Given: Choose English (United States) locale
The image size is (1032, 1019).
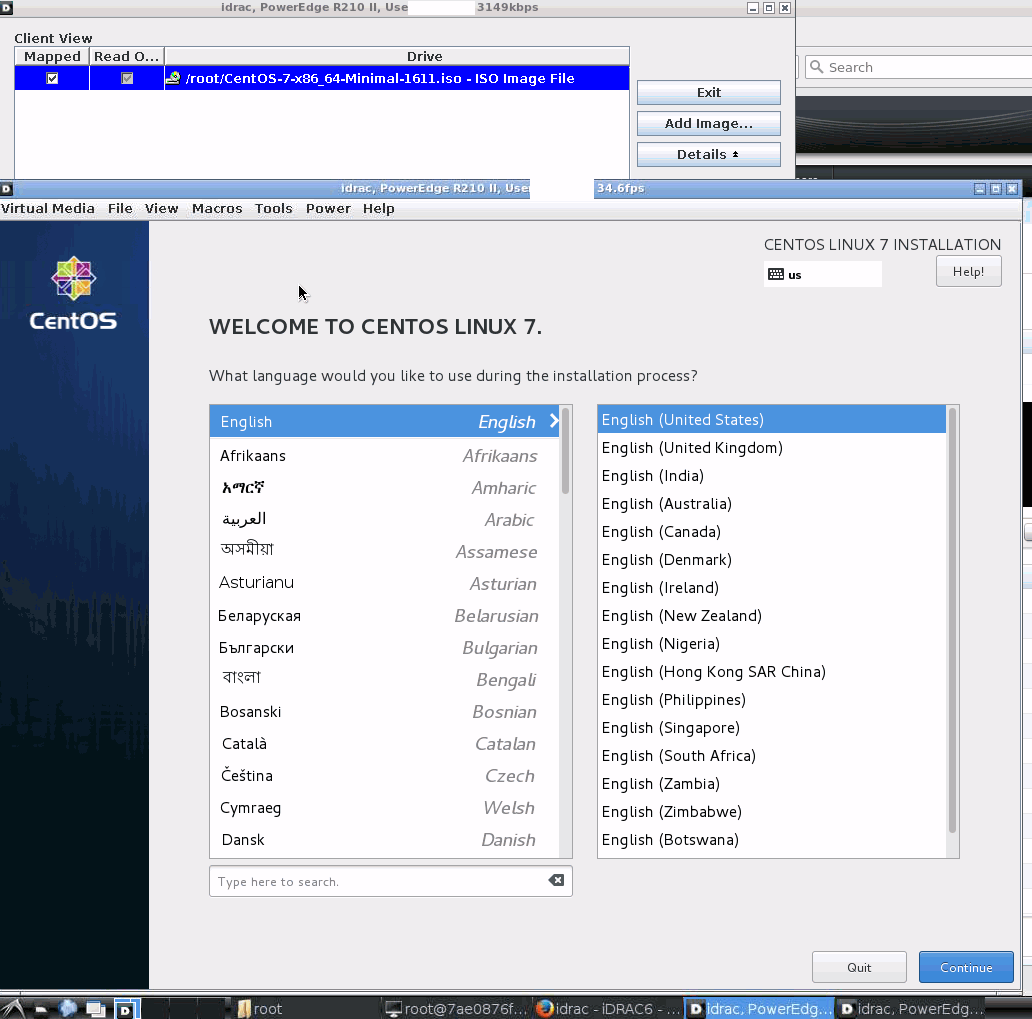Looking at the screenshot, I should [x=771, y=419].
